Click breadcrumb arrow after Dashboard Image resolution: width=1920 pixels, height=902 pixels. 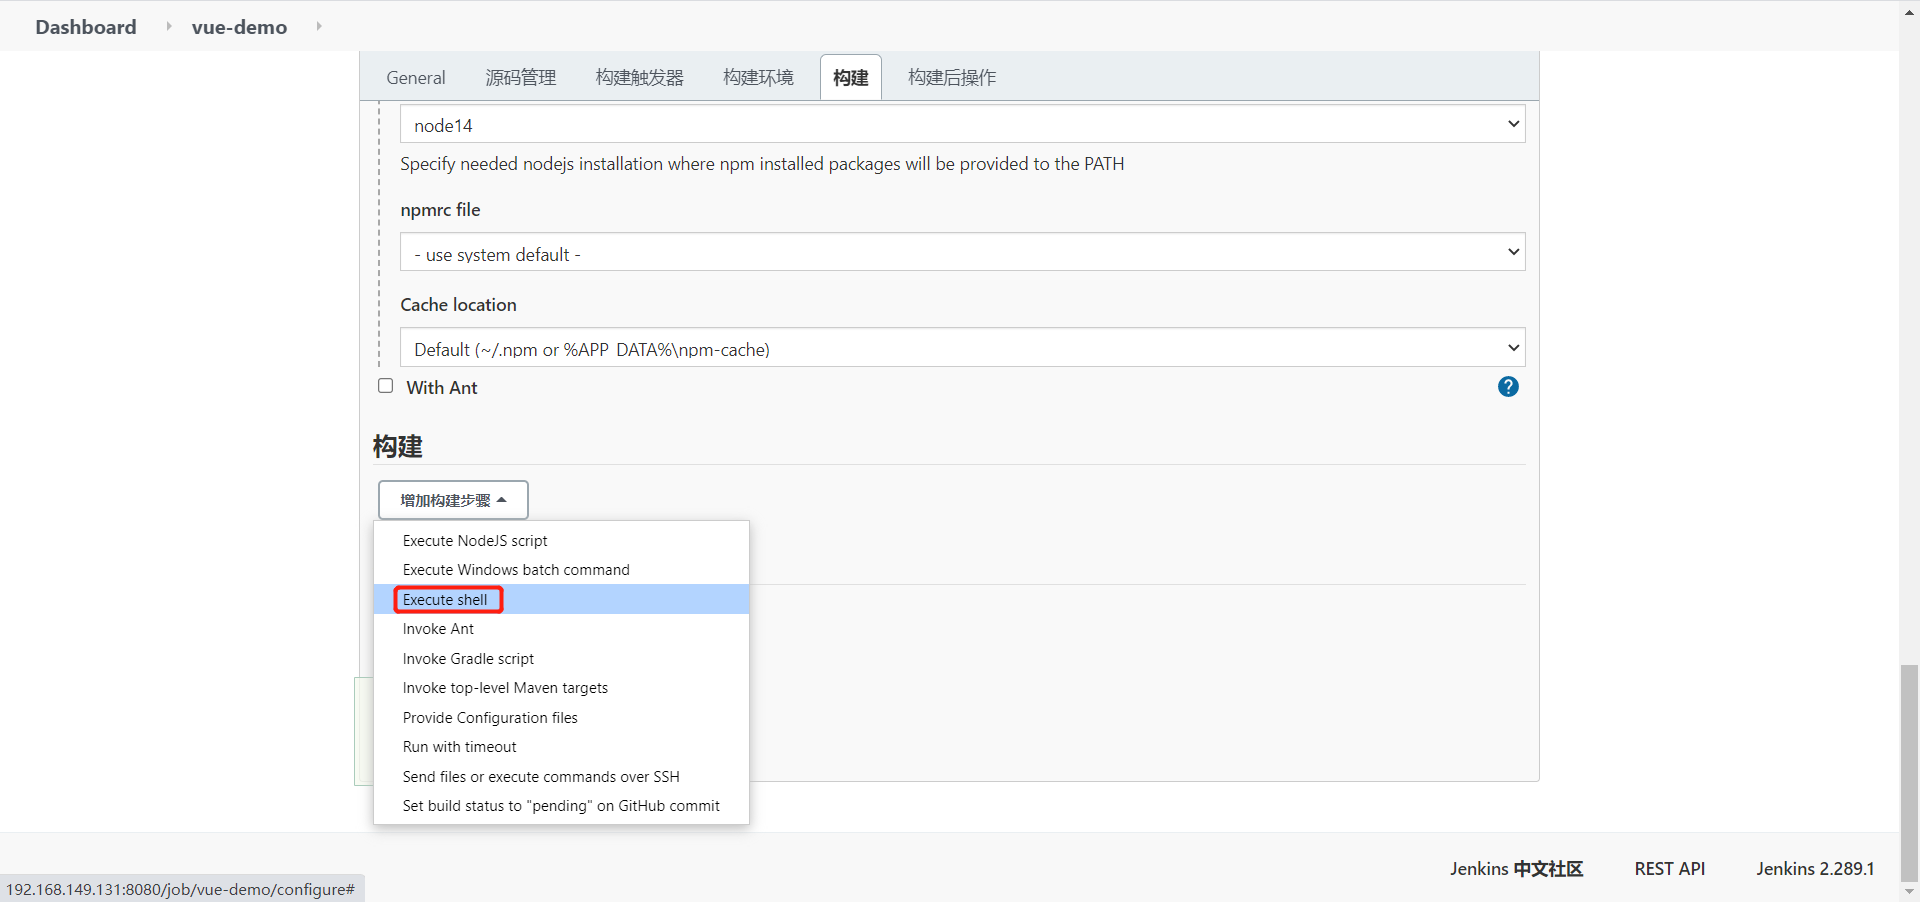point(169,26)
